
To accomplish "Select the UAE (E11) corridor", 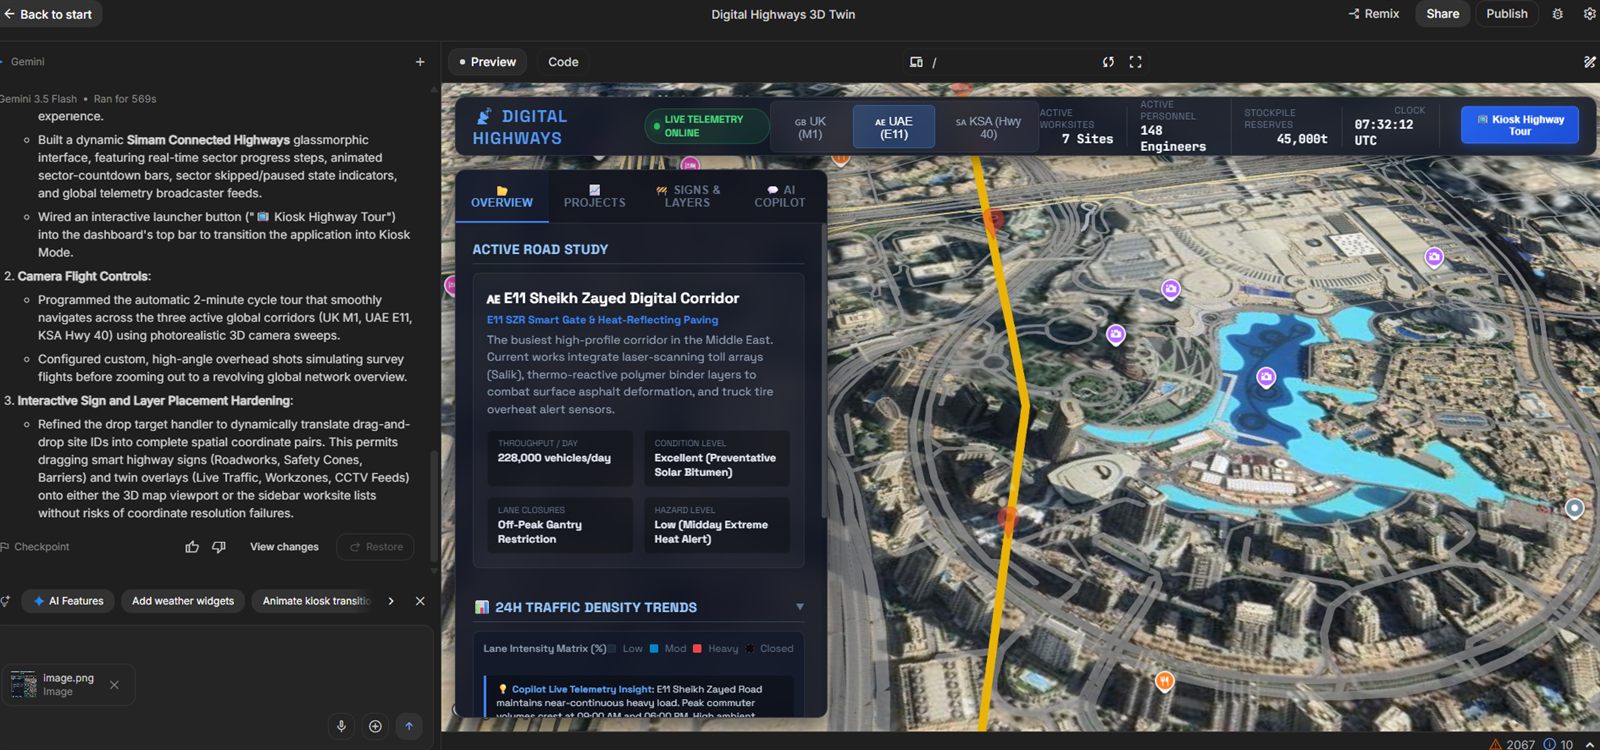I will [893, 127].
